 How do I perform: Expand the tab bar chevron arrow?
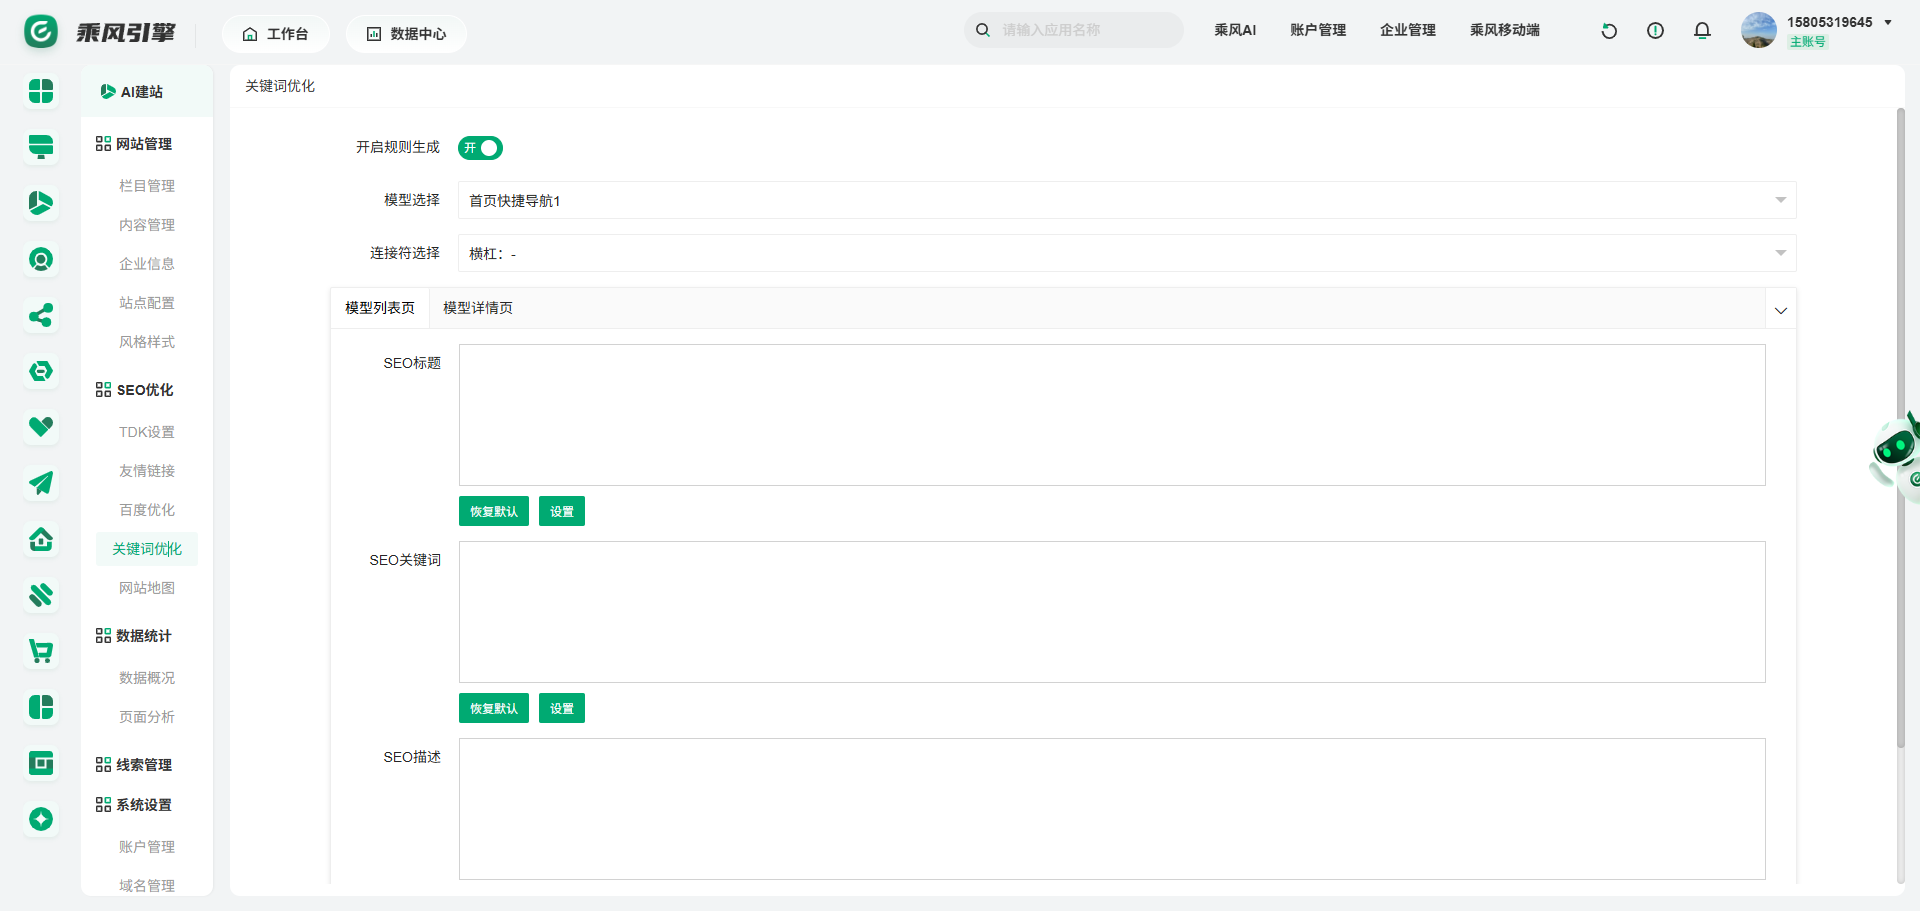pos(1780,310)
